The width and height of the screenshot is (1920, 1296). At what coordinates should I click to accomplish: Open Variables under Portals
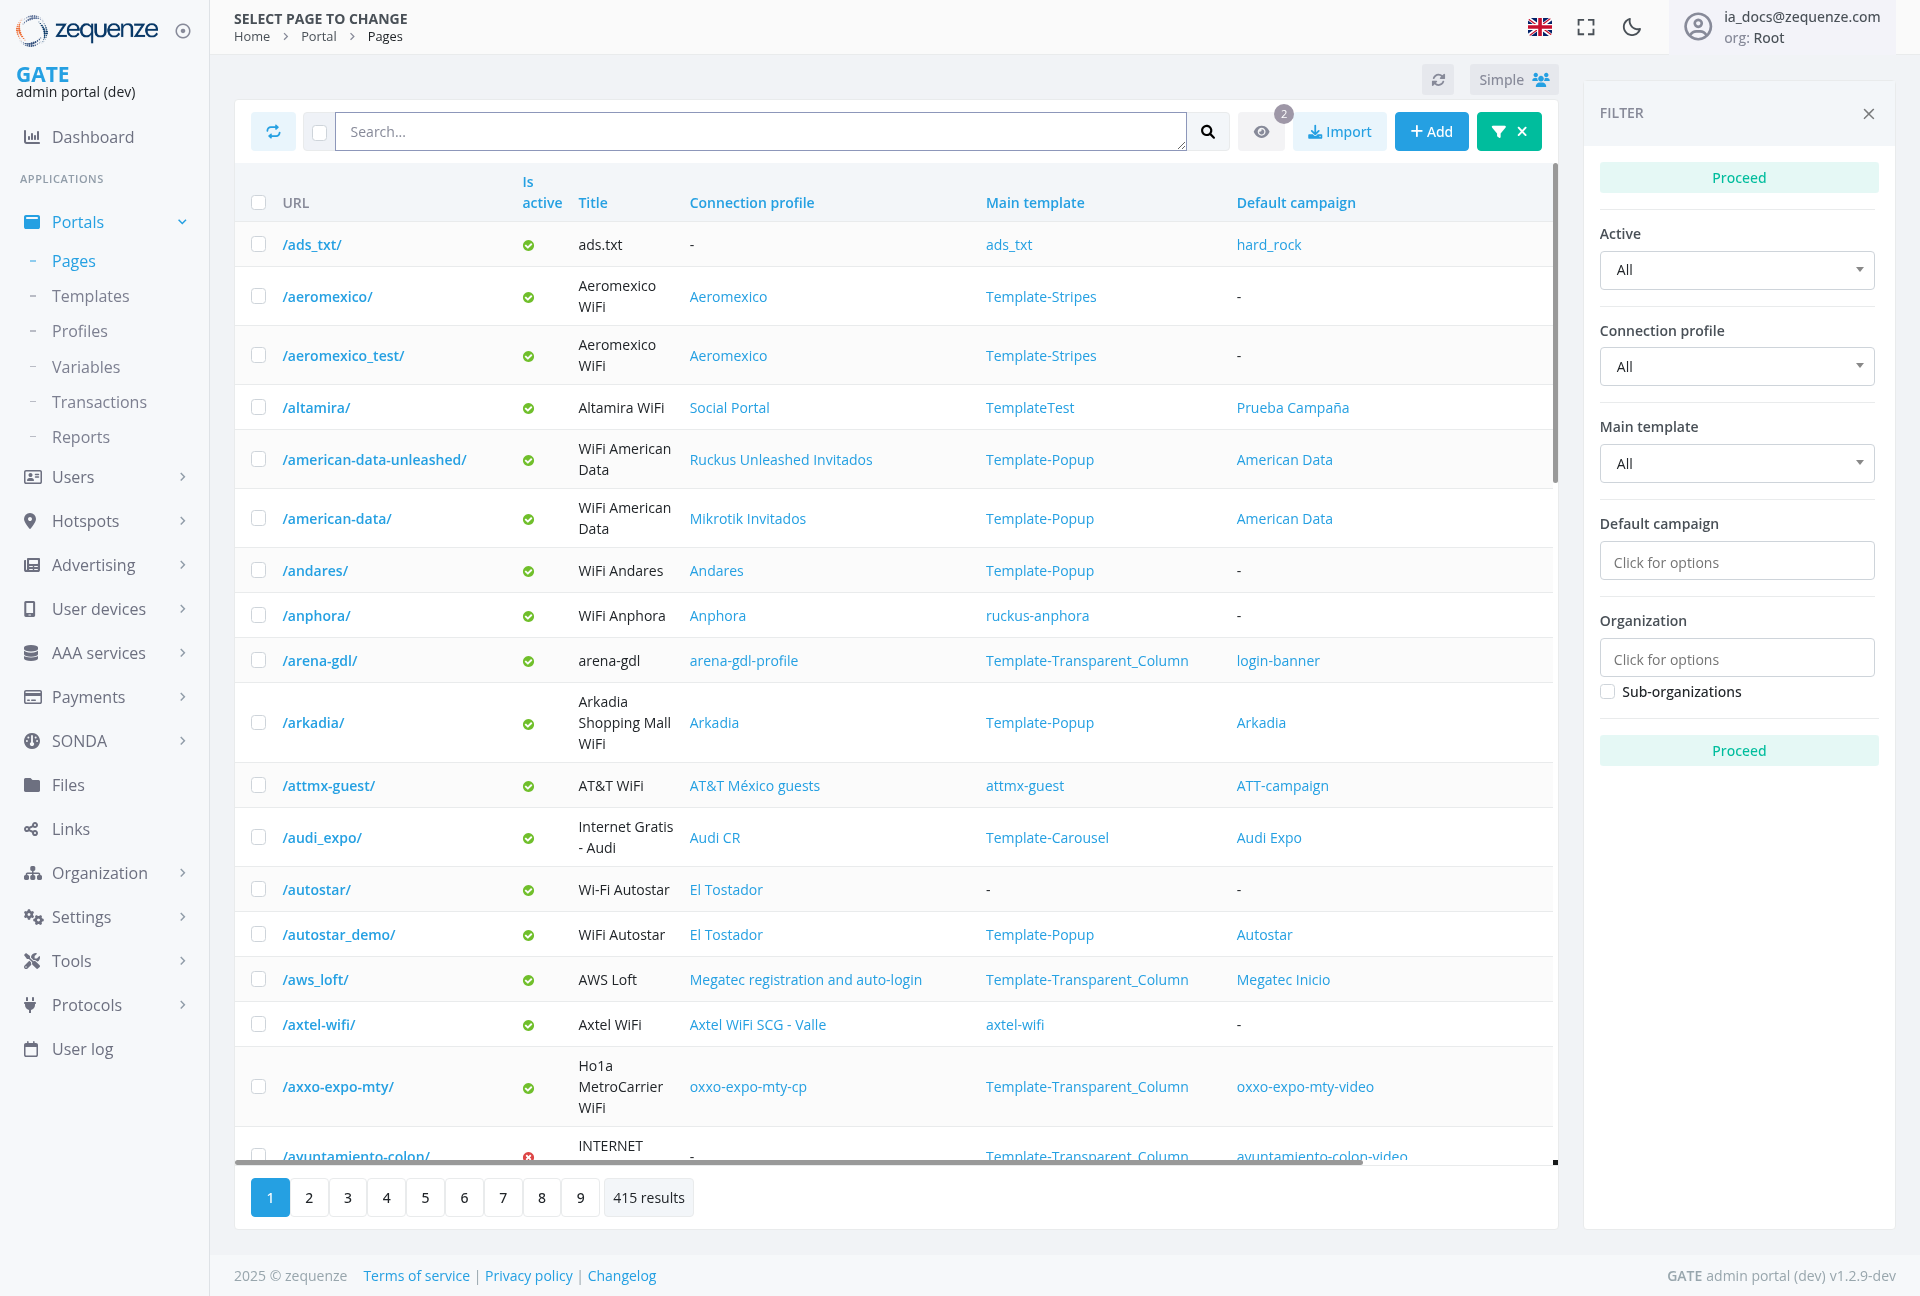pos(86,367)
